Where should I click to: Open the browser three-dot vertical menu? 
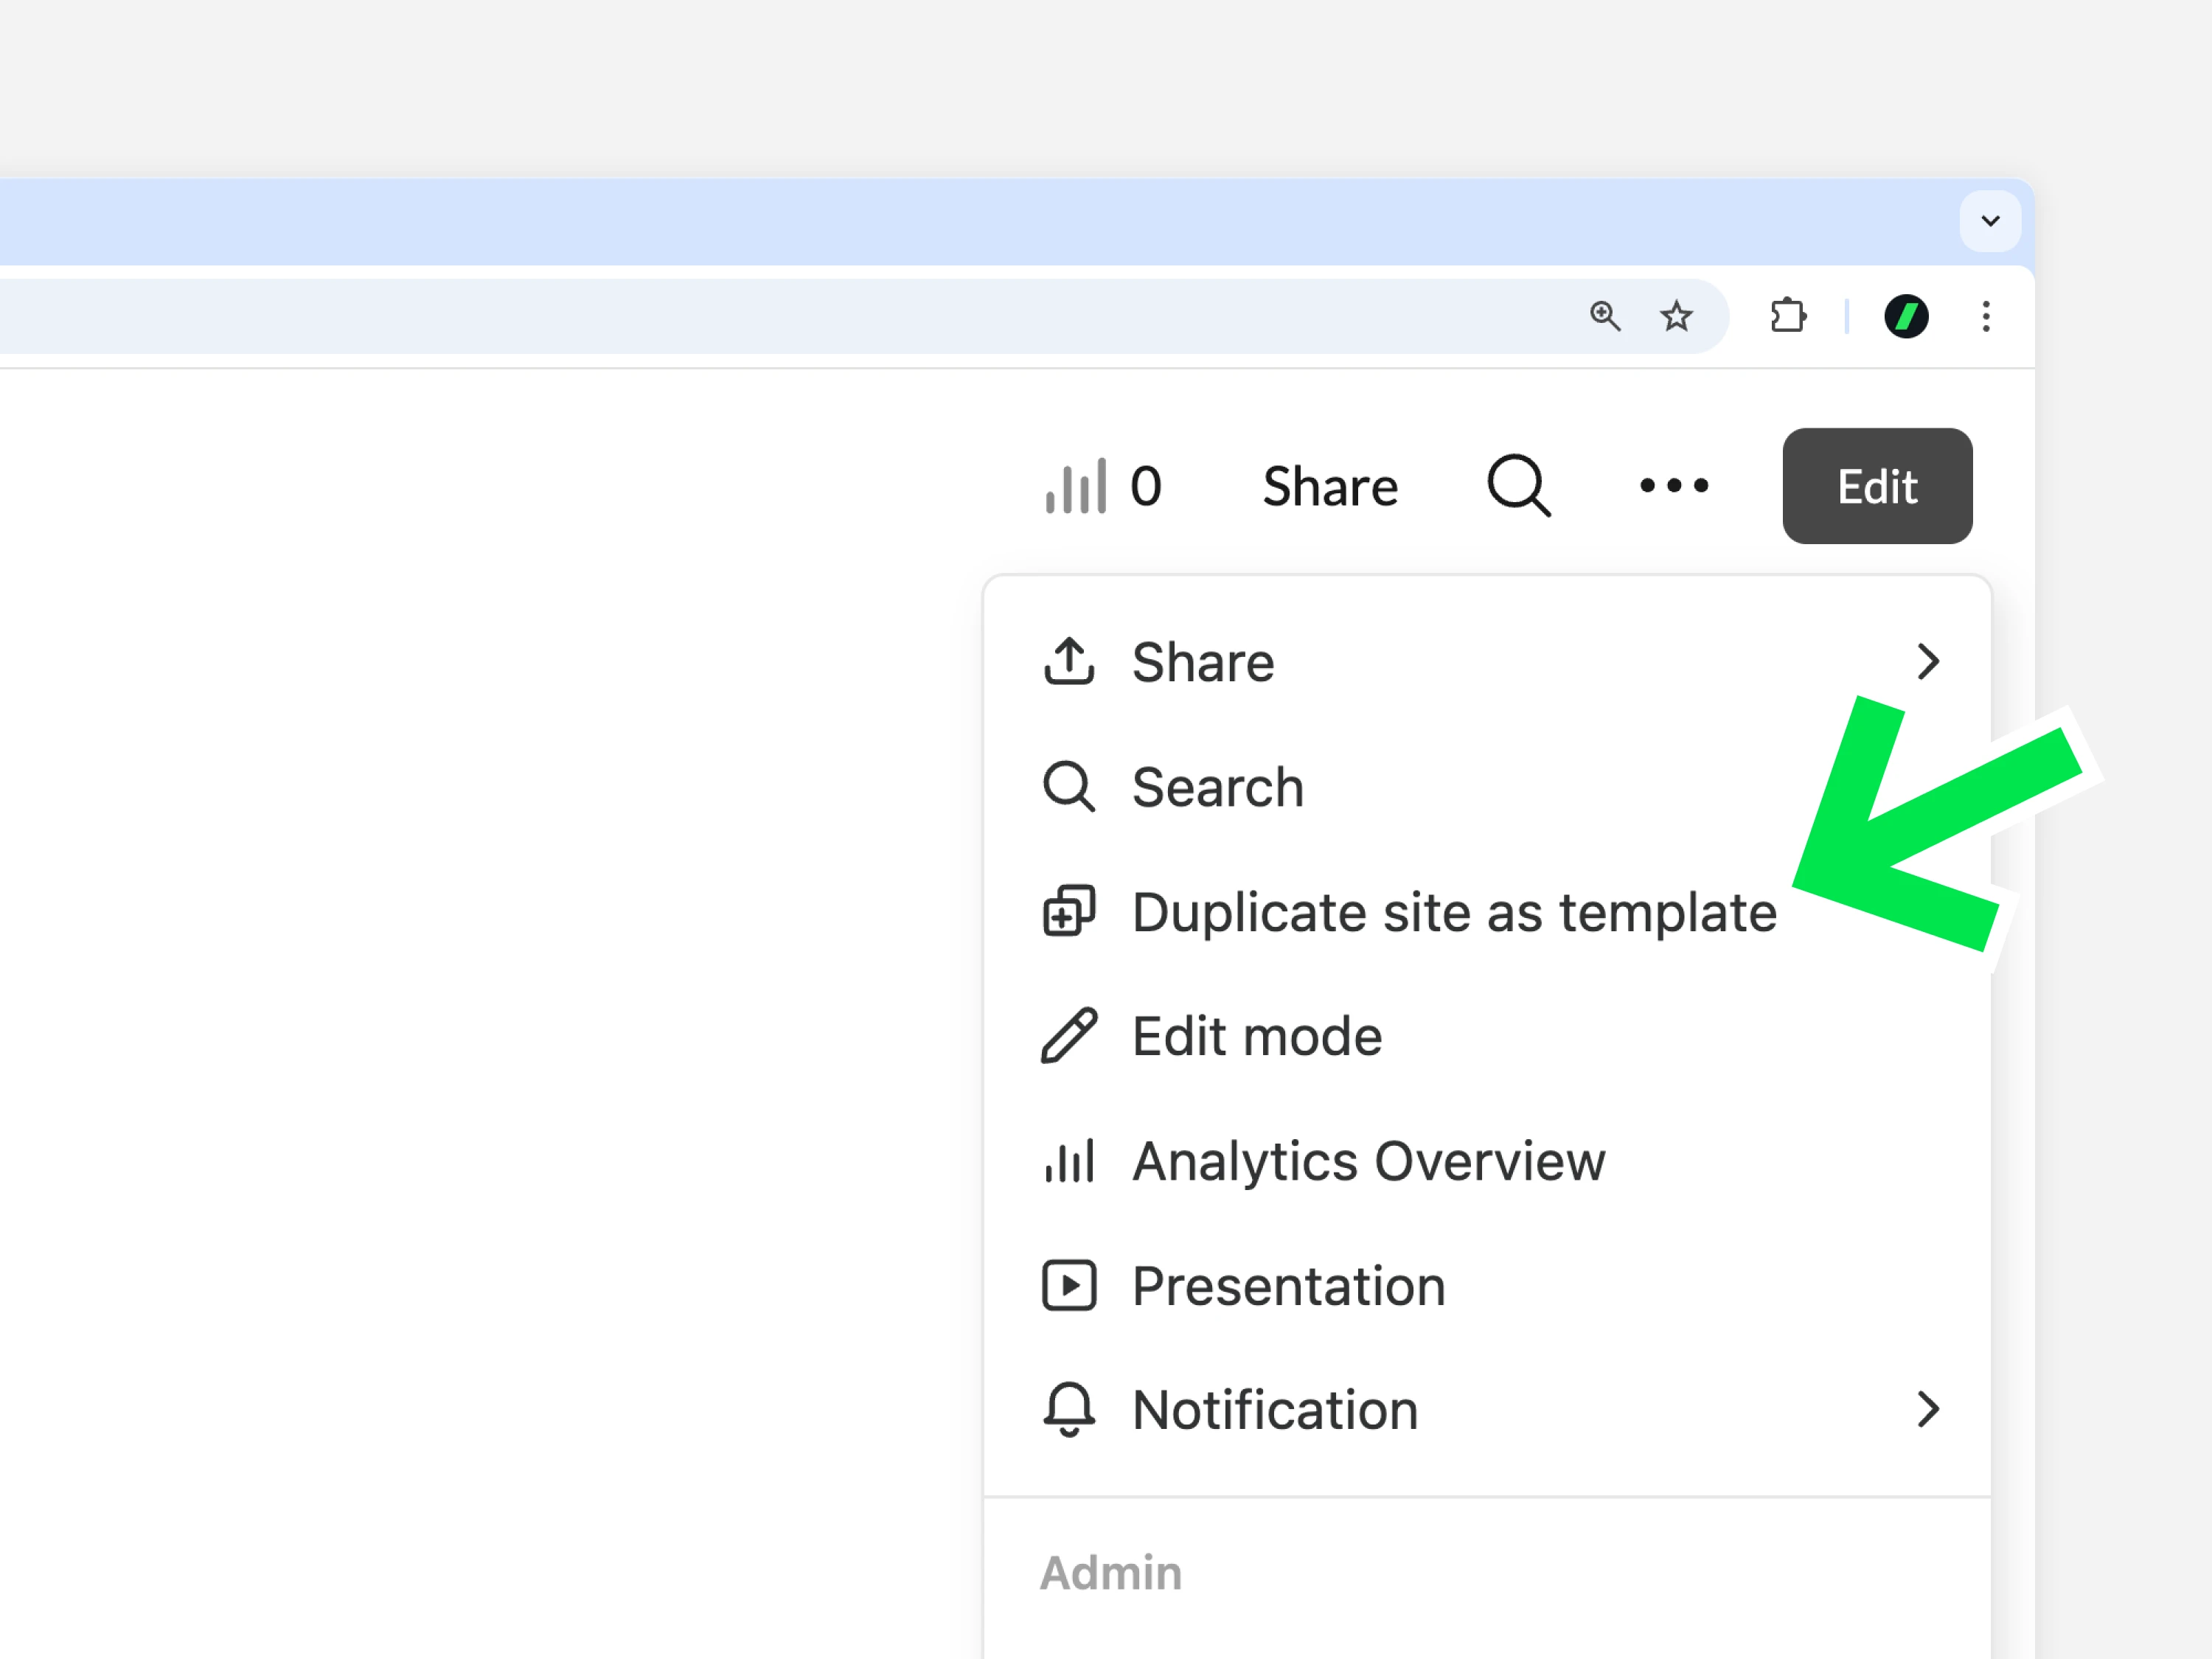(x=1986, y=316)
